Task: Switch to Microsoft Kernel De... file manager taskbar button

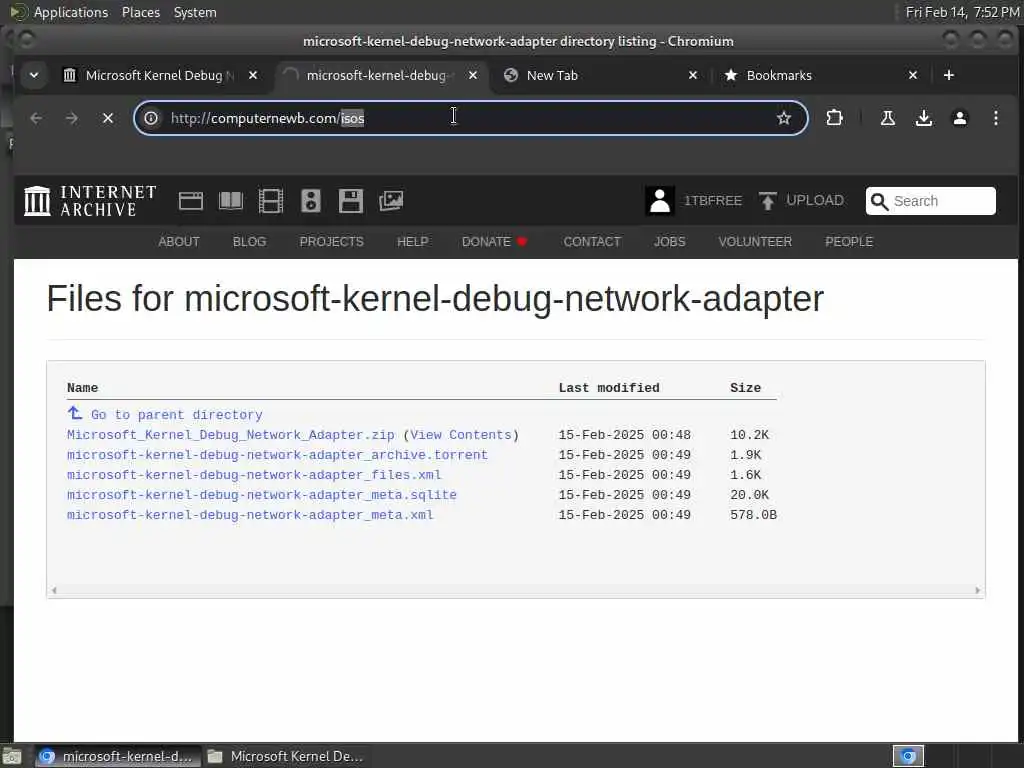Action: 285,756
